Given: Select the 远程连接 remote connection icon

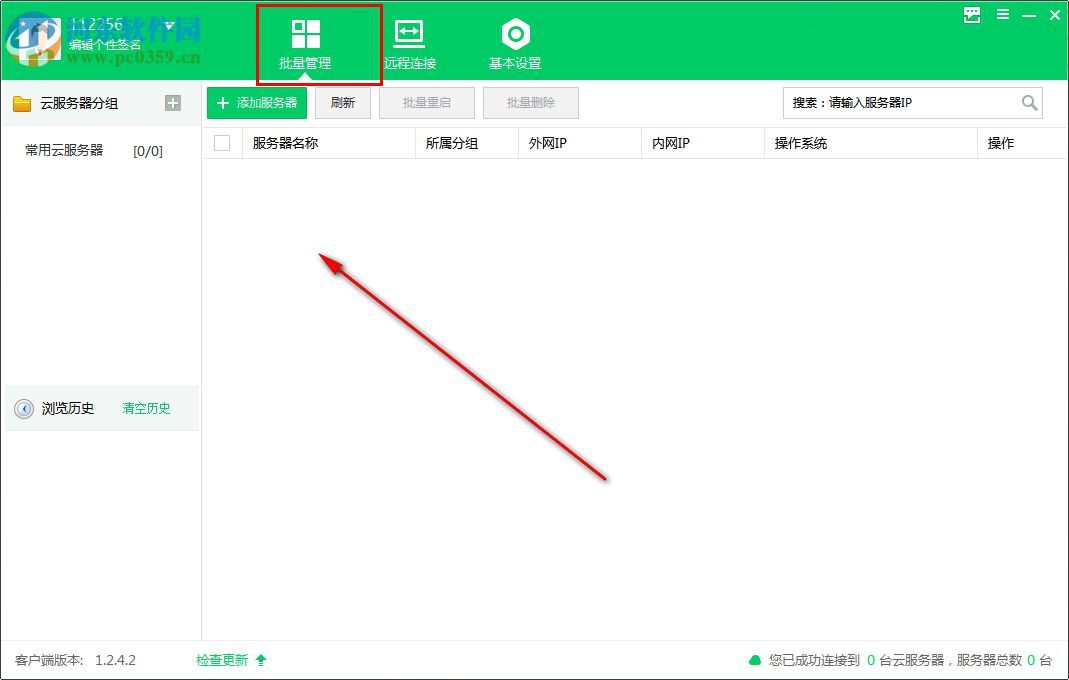Looking at the screenshot, I should tap(409, 33).
